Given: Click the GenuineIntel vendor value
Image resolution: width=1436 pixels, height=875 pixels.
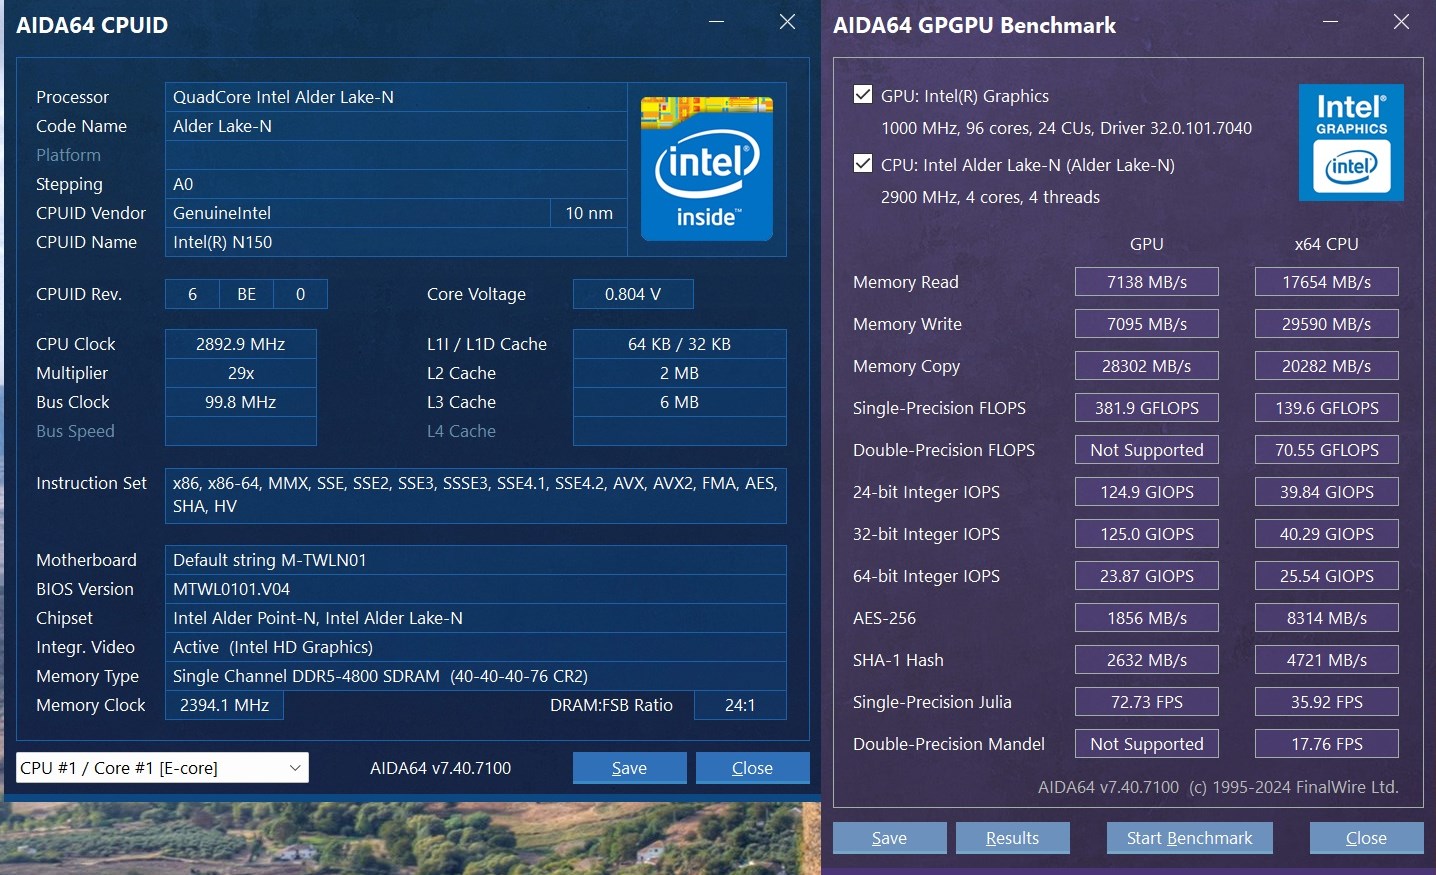Looking at the screenshot, I should (358, 213).
